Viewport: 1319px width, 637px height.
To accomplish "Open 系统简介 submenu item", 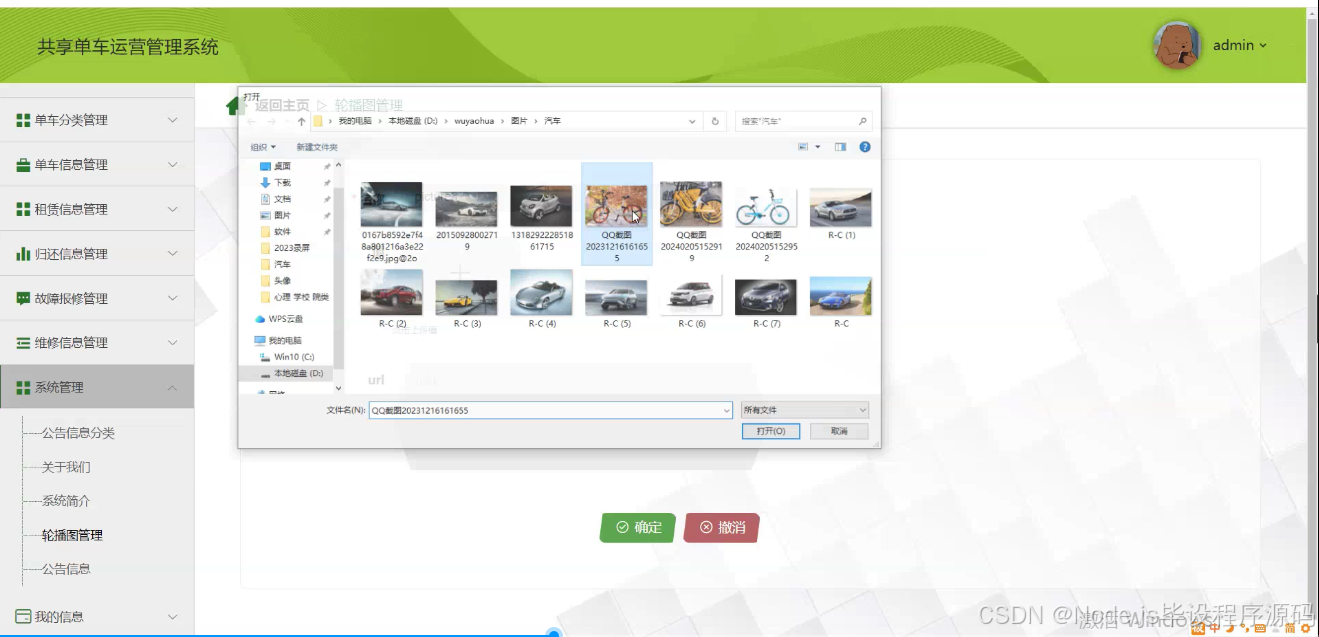I will [x=66, y=501].
